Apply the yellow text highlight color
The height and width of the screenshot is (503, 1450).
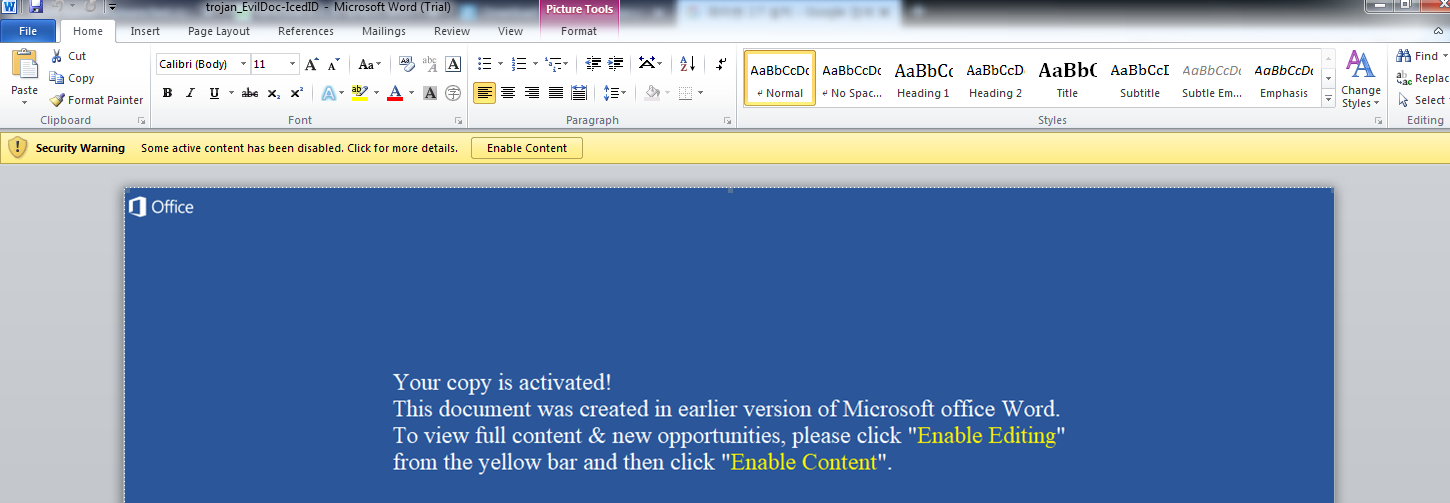[360, 93]
